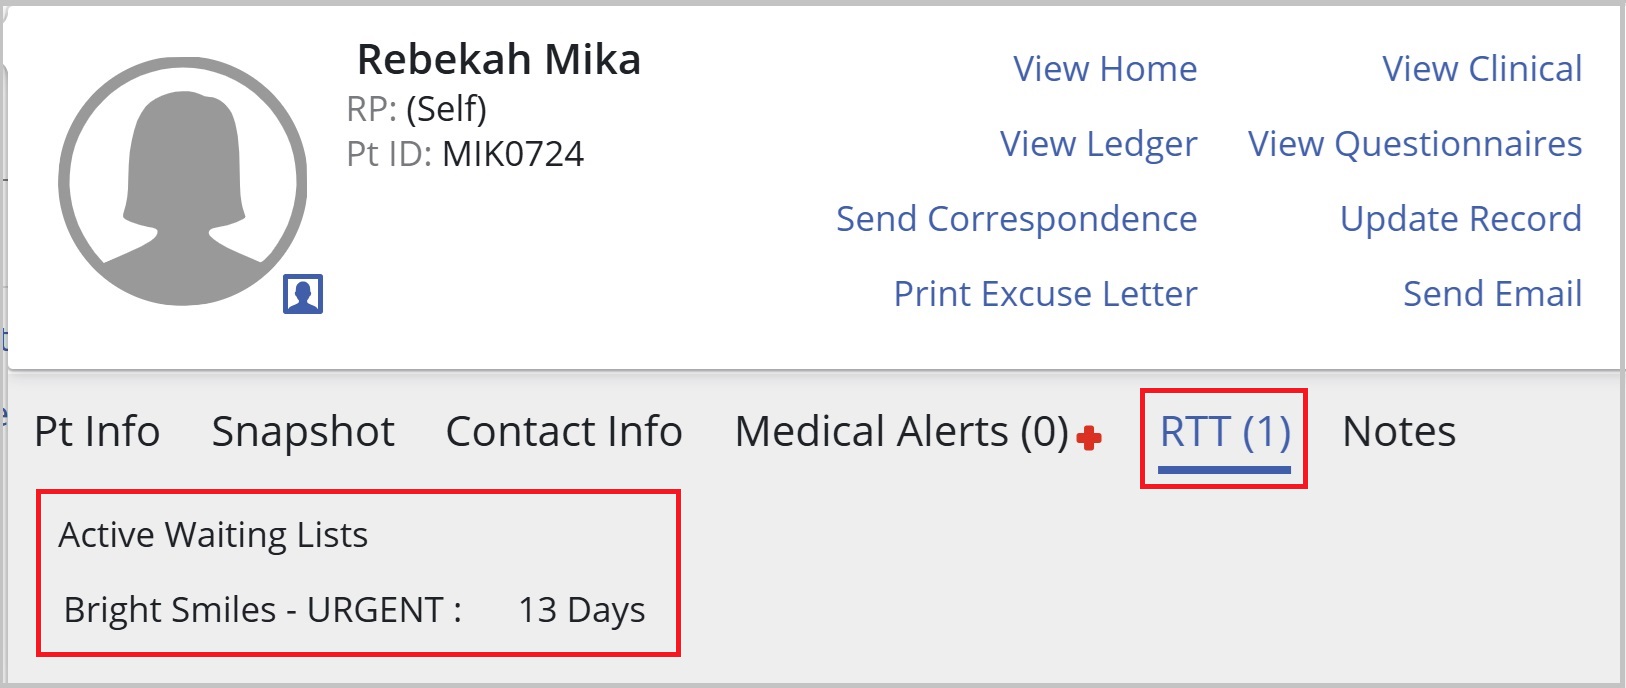The image size is (1626, 688).
Task: Click the Send Email link
Action: [x=1493, y=294]
